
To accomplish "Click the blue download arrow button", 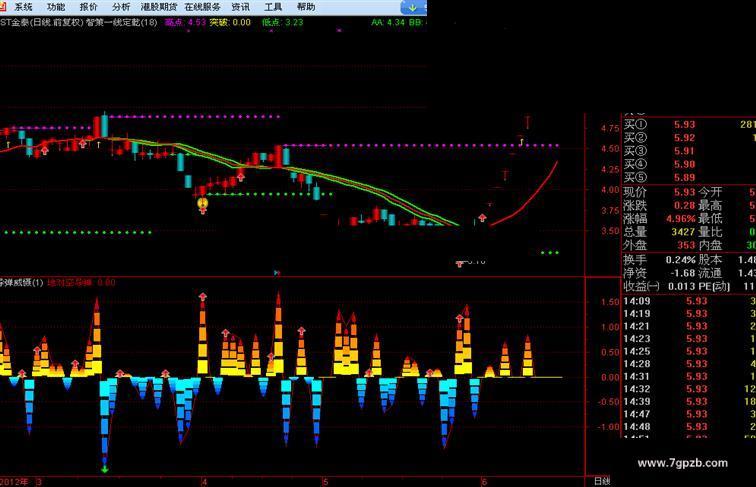I will [413, 7].
